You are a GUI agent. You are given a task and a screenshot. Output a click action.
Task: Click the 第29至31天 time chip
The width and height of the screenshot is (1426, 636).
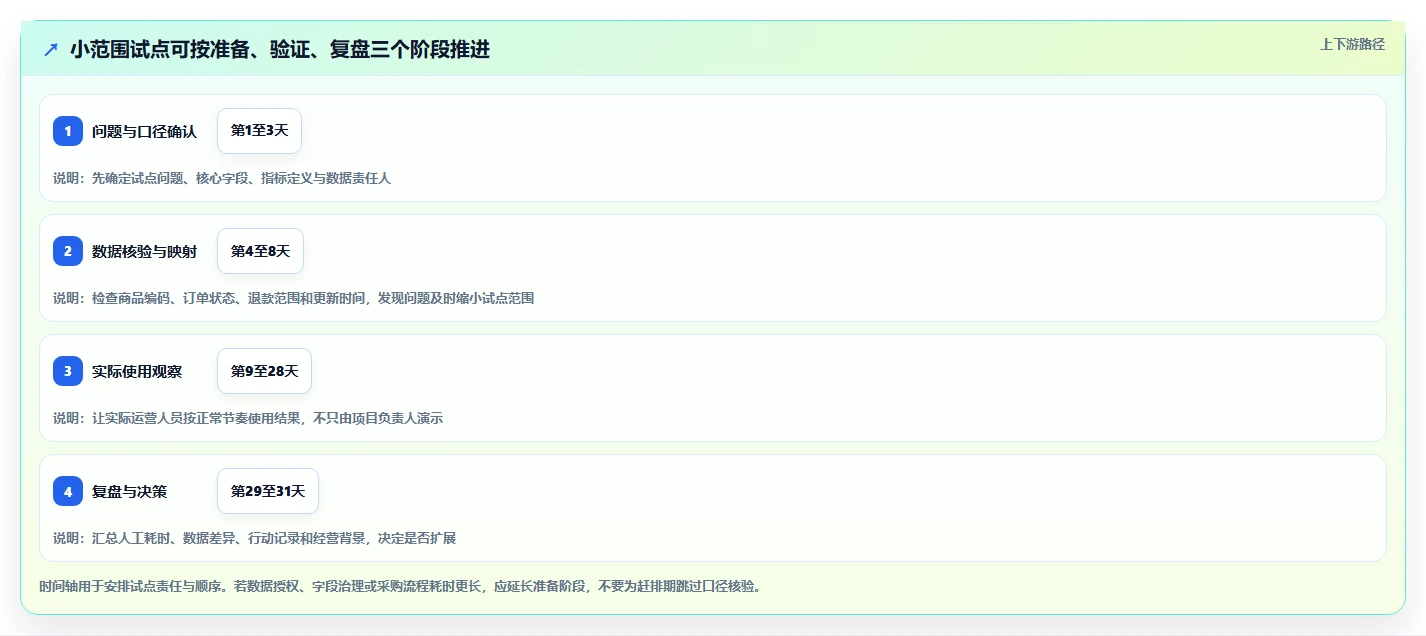tap(268, 491)
